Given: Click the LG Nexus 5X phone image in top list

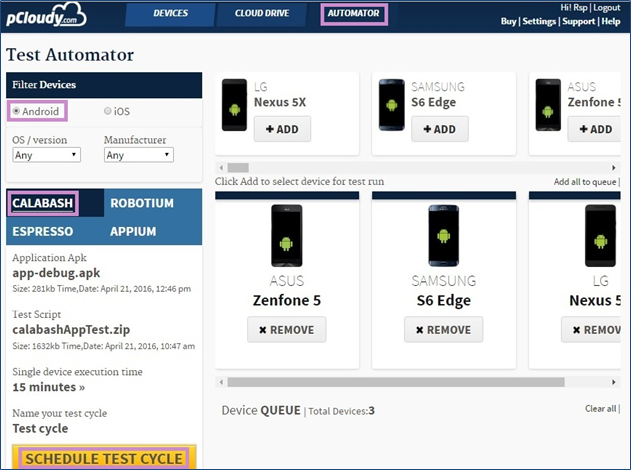Looking at the screenshot, I should pyautogui.click(x=234, y=105).
